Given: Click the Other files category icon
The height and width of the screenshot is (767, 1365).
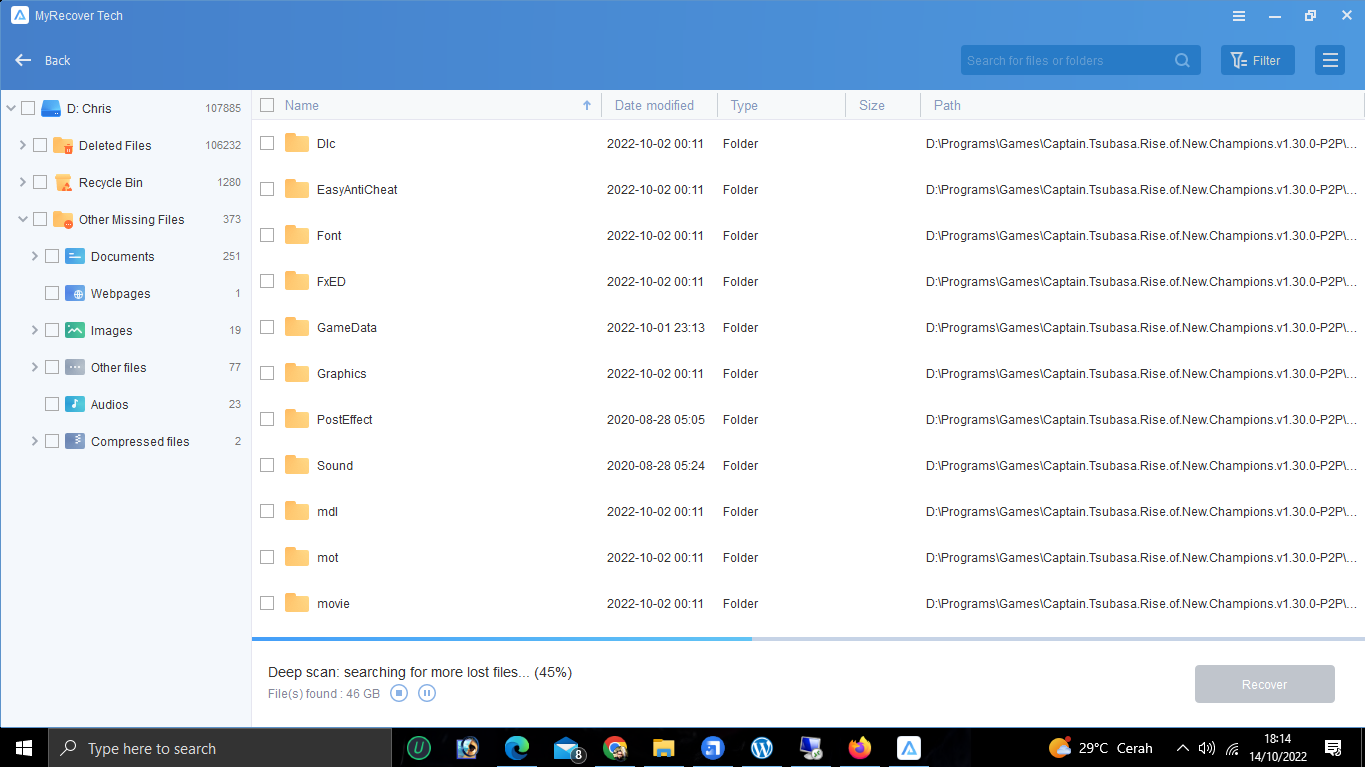Looking at the screenshot, I should tap(75, 367).
